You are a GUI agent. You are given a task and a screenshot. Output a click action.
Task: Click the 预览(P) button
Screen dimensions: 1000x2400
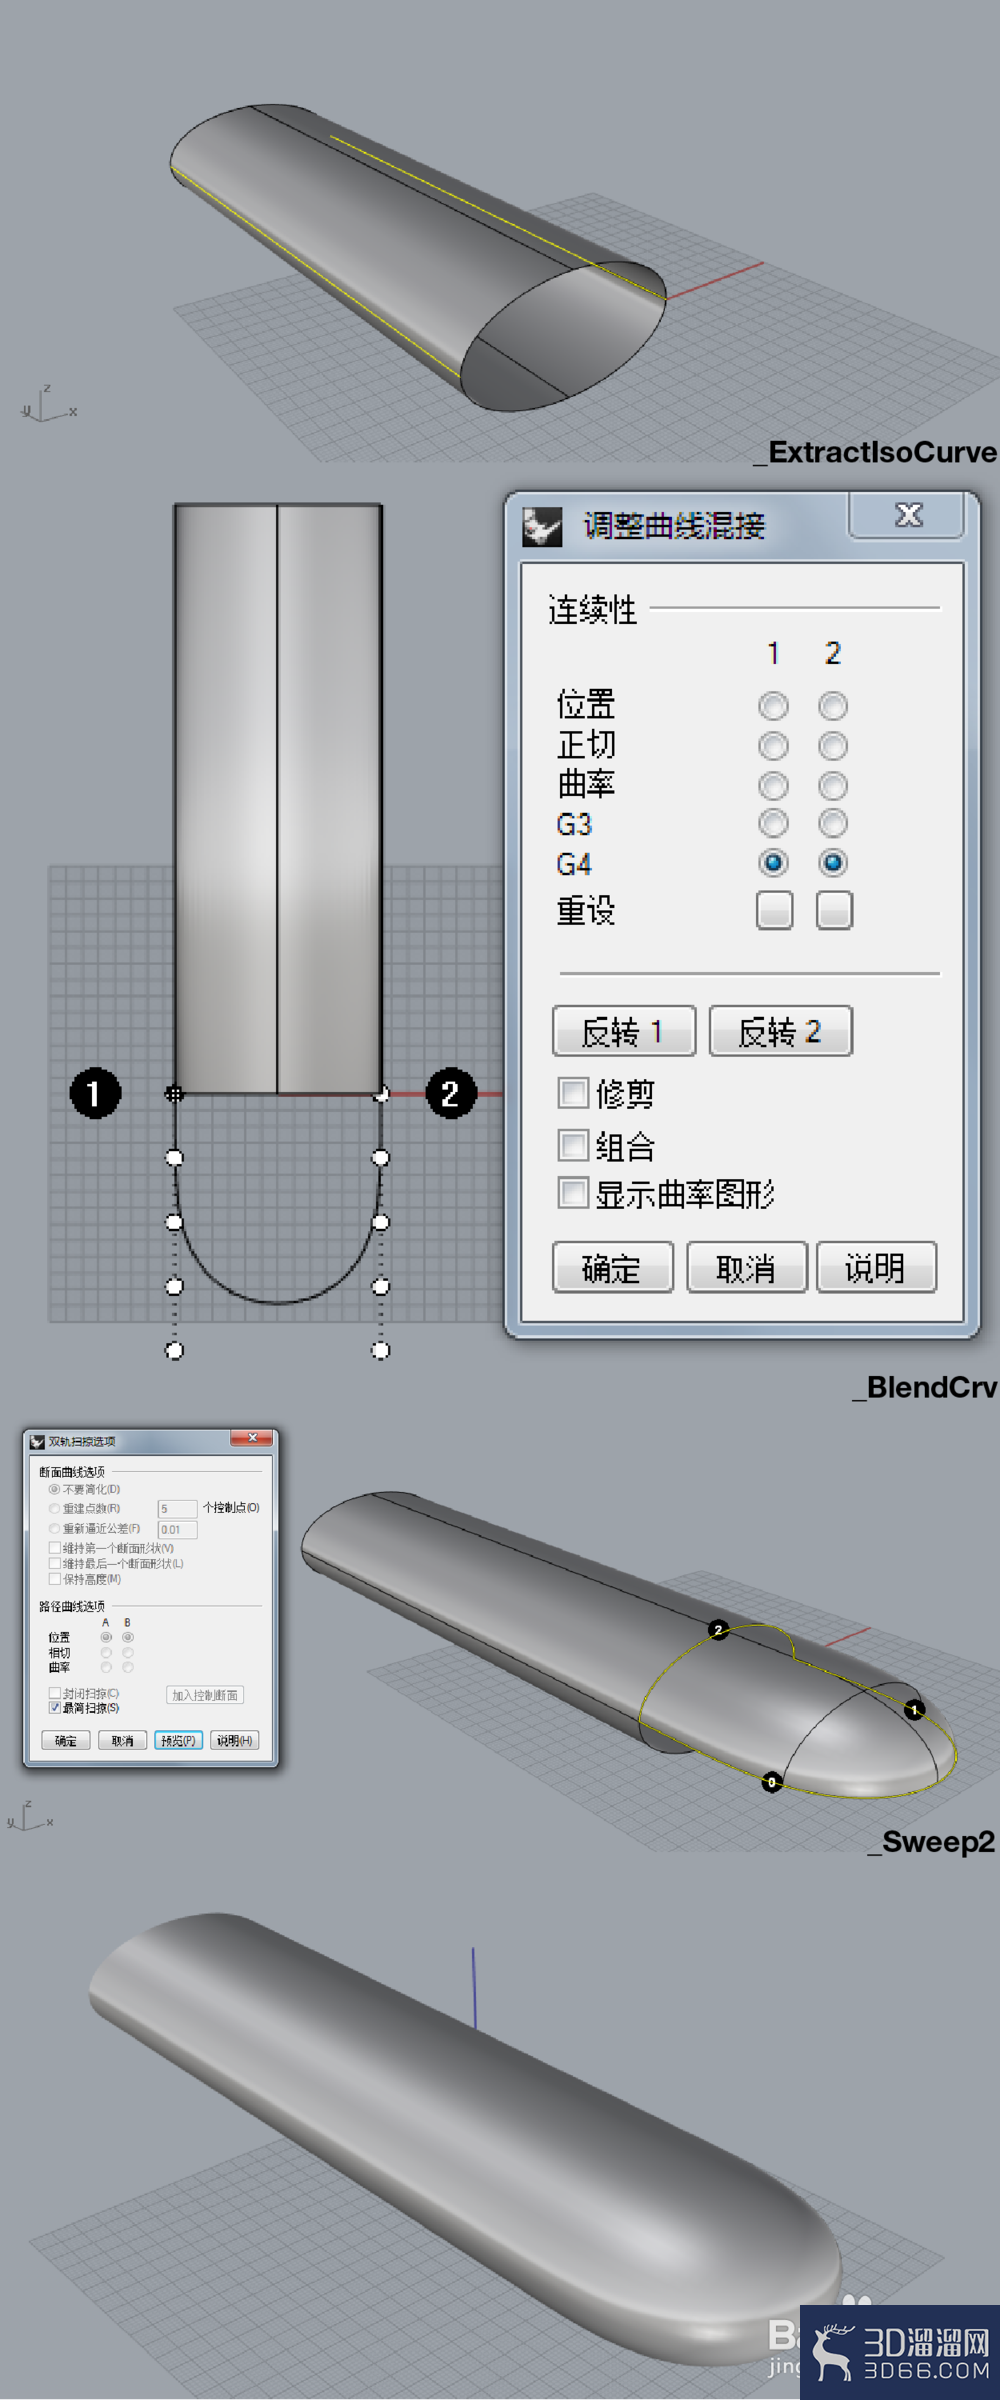(179, 1741)
